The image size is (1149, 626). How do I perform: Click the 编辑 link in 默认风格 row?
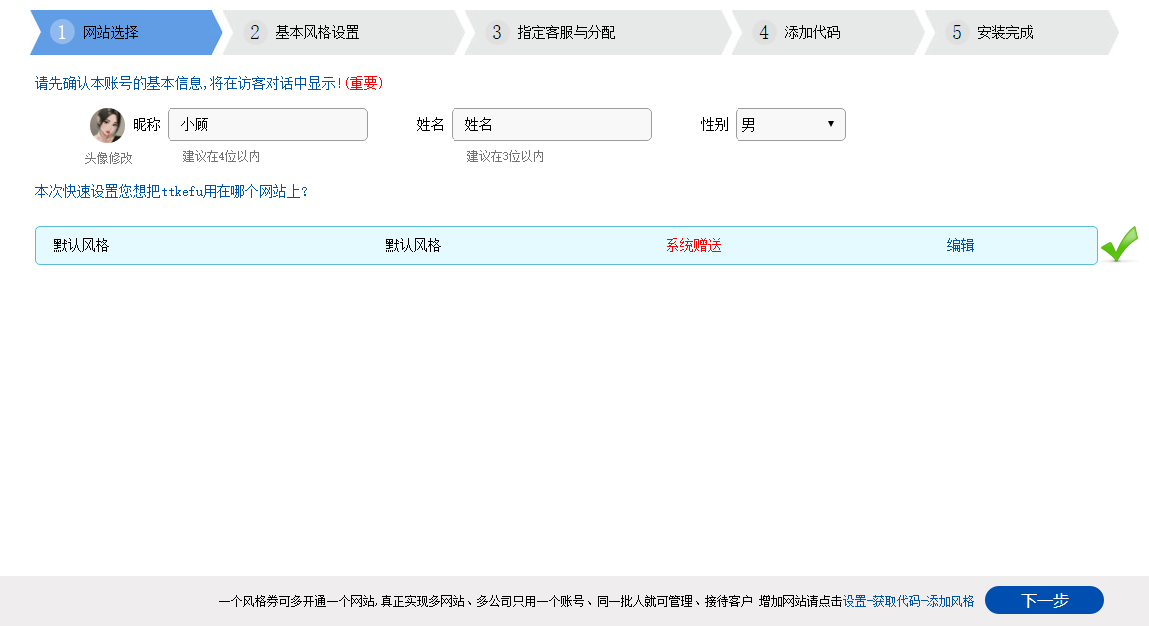click(960, 246)
